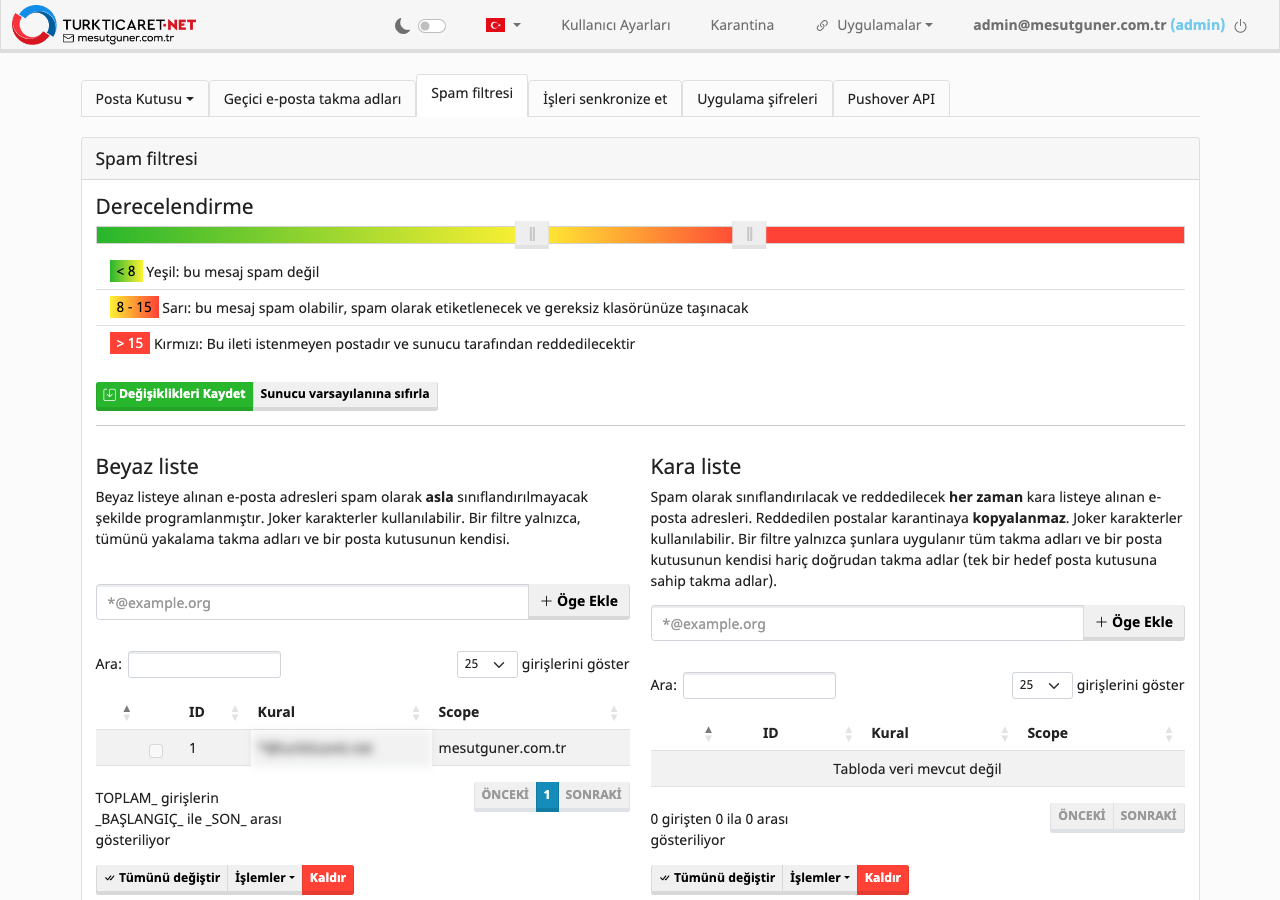Click Değişiklikleri Kaydet button
1280x900 pixels.
[x=174, y=394]
